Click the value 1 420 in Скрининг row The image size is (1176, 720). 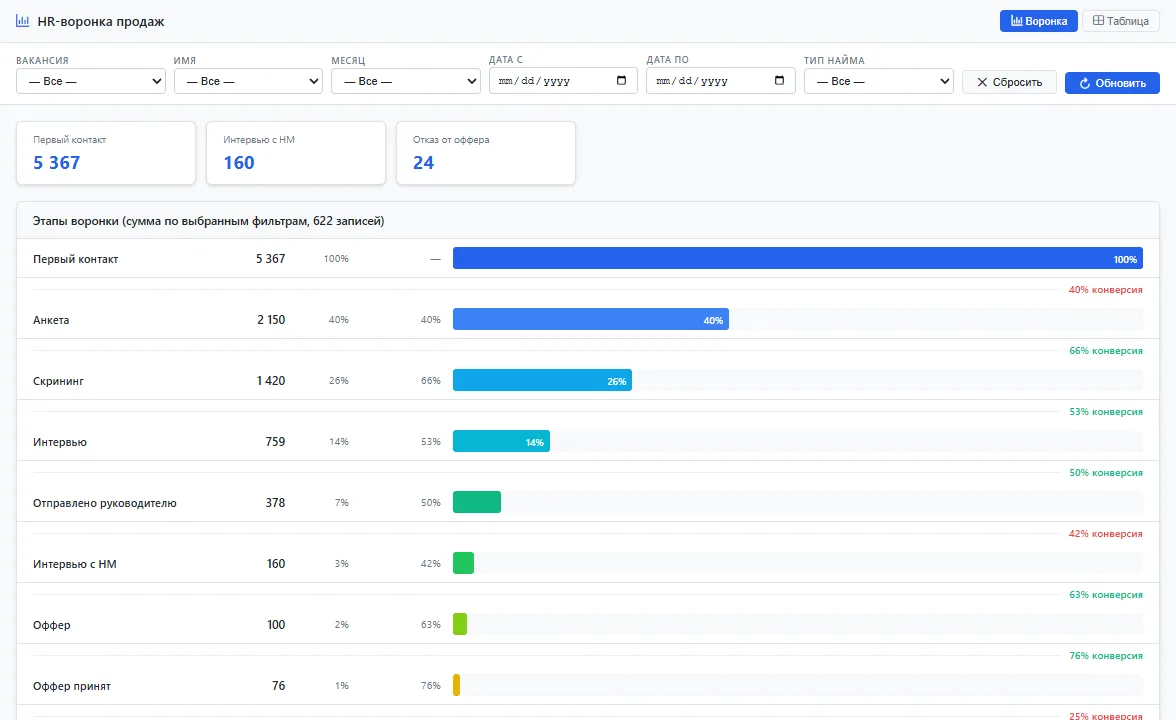point(271,380)
